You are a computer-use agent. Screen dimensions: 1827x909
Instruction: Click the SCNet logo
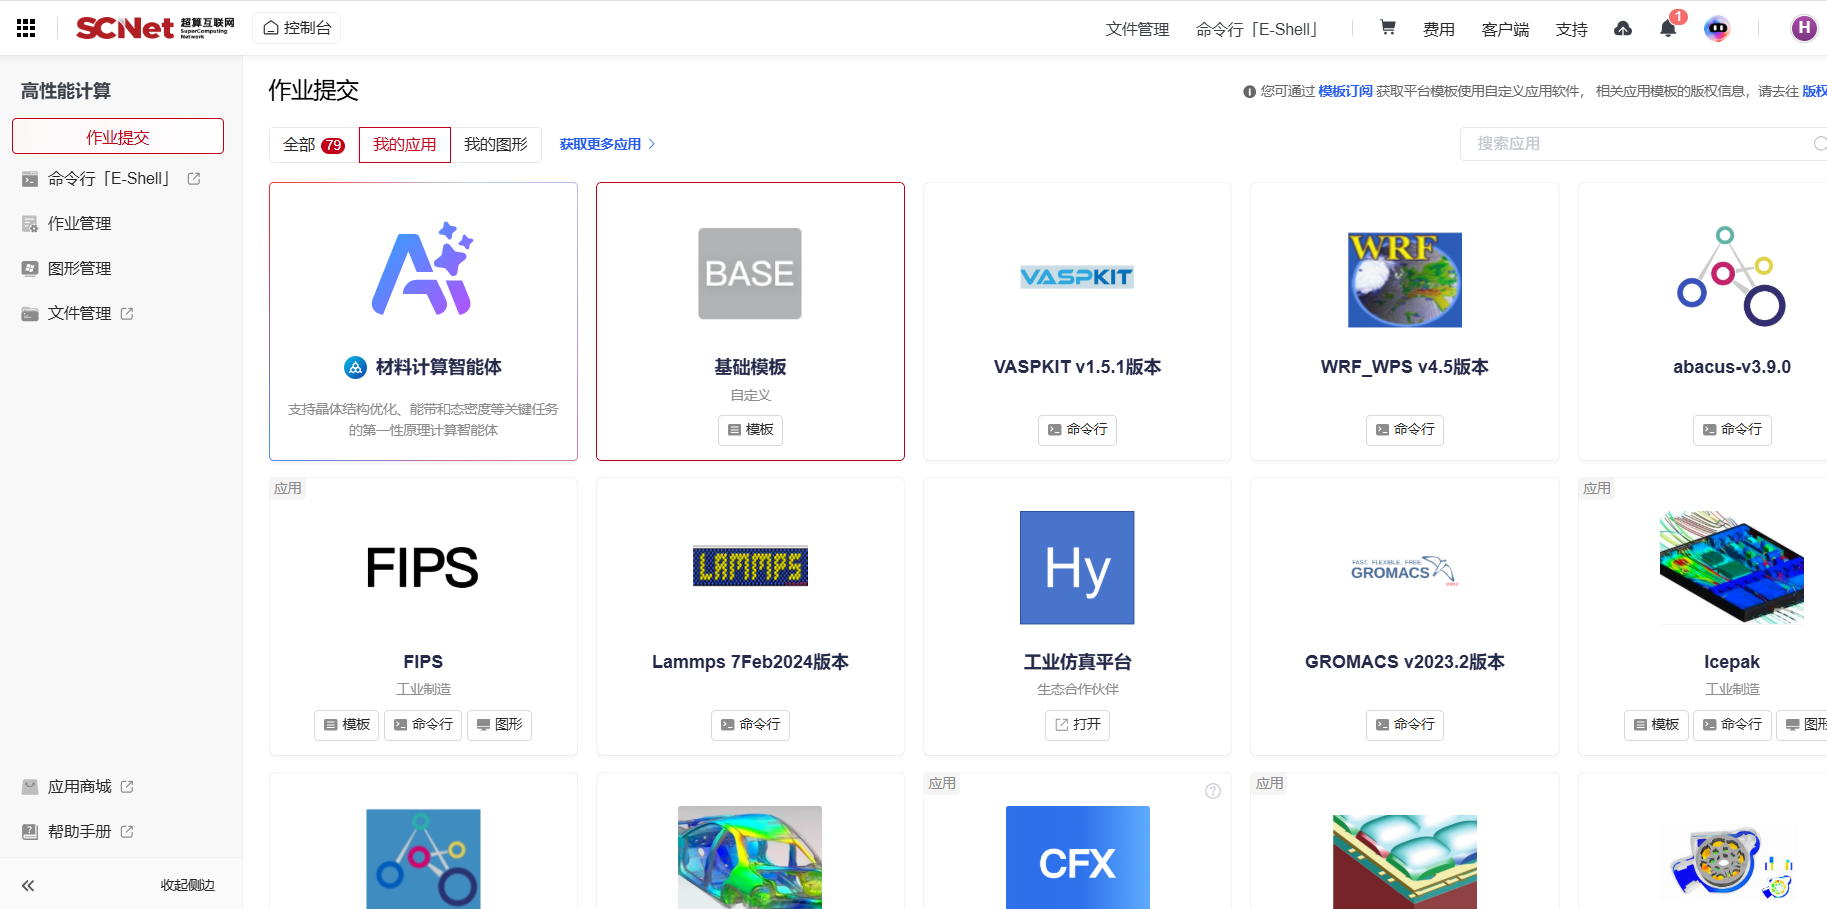(x=155, y=28)
